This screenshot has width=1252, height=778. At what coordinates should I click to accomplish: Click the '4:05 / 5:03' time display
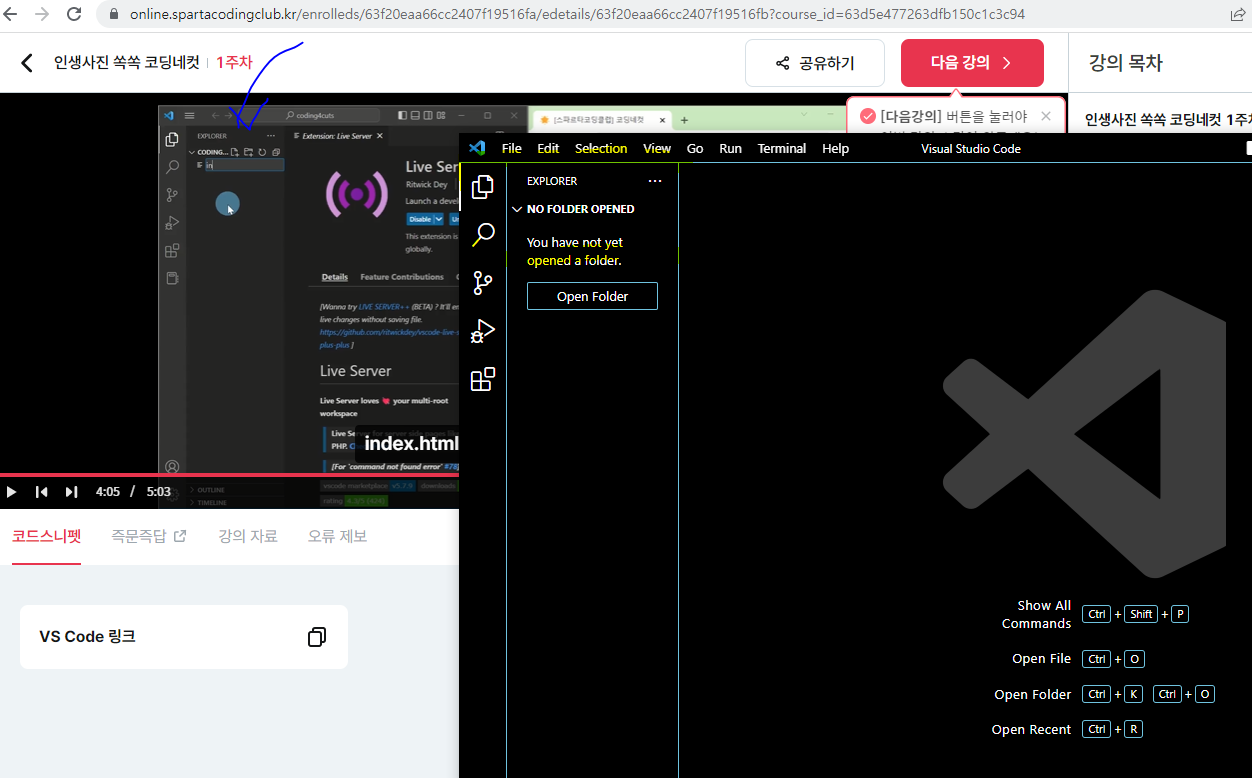(133, 492)
